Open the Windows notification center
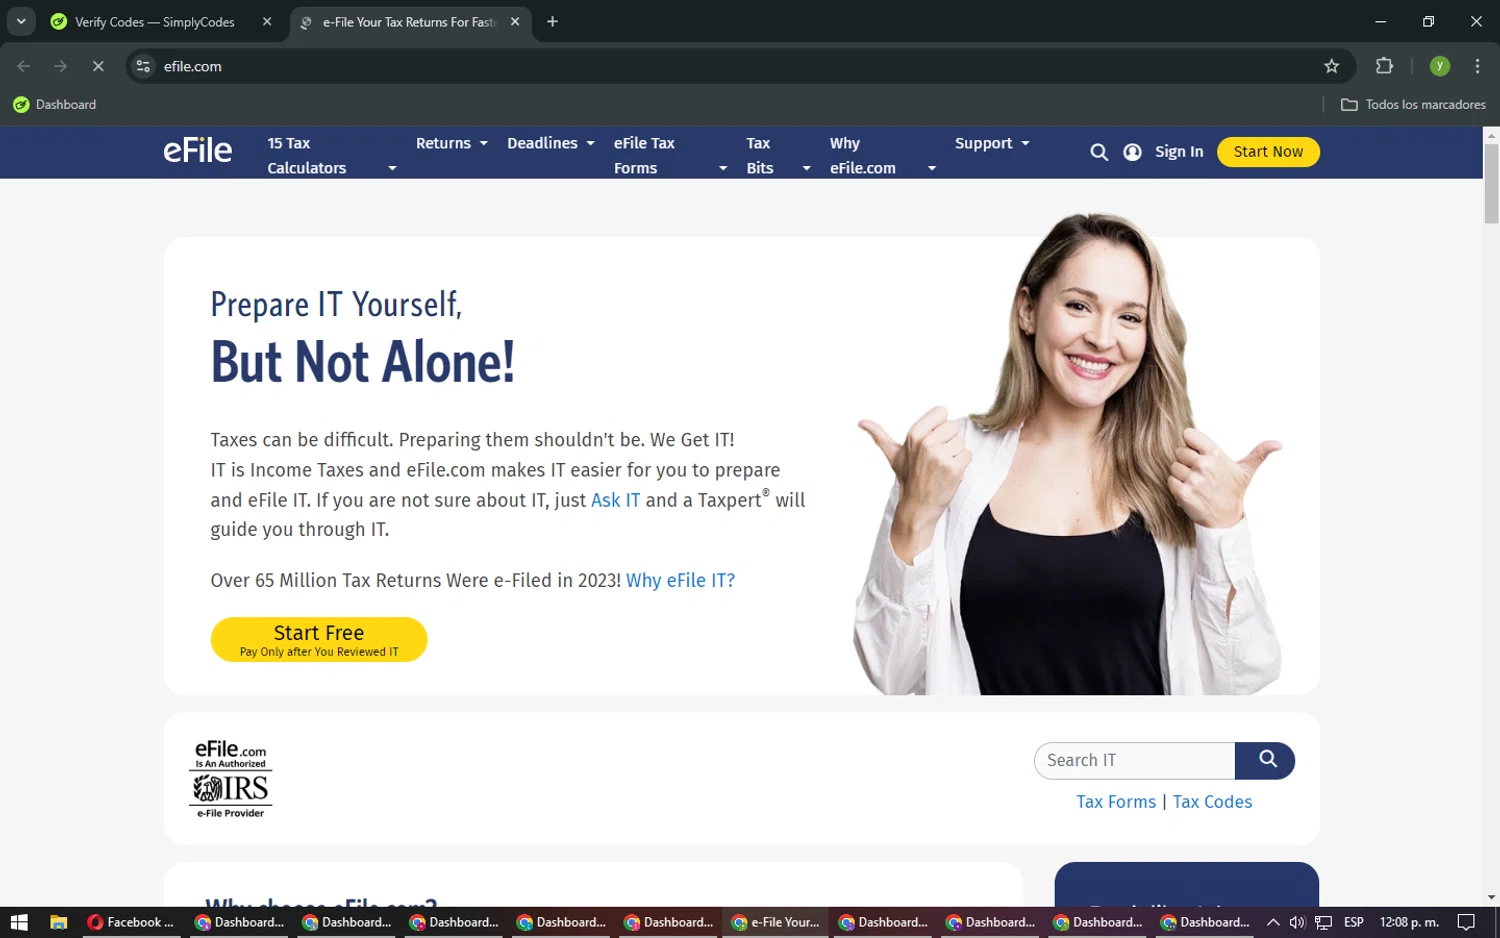Screen dimensions: 1500x938 pyautogui.click(x=1466, y=922)
